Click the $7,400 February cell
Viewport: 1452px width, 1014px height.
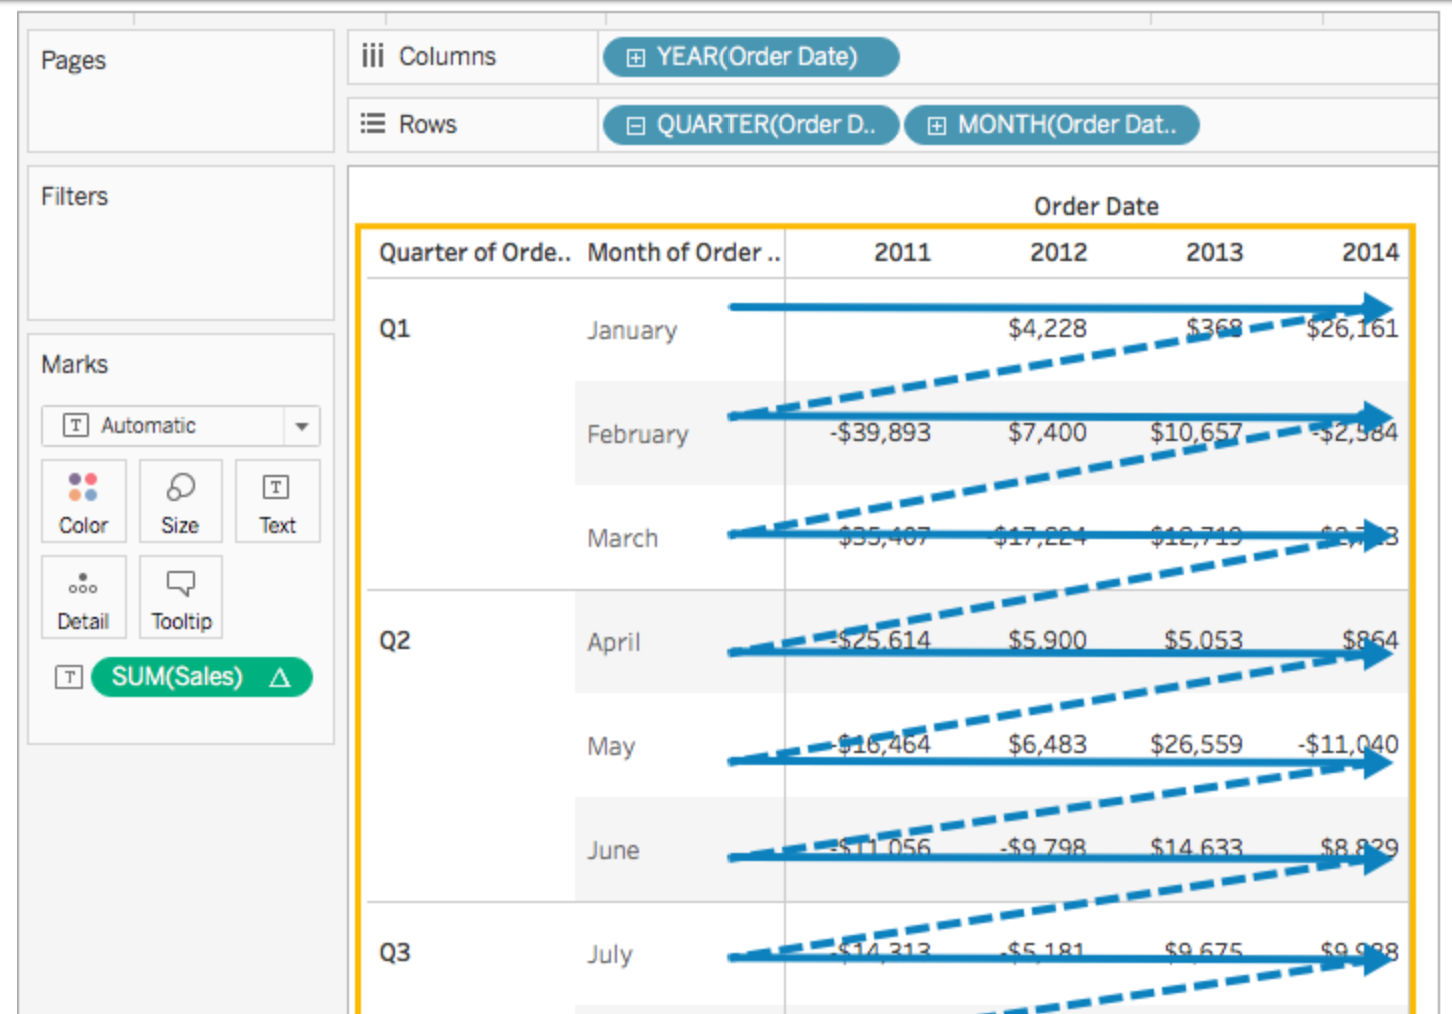[1047, 432]
